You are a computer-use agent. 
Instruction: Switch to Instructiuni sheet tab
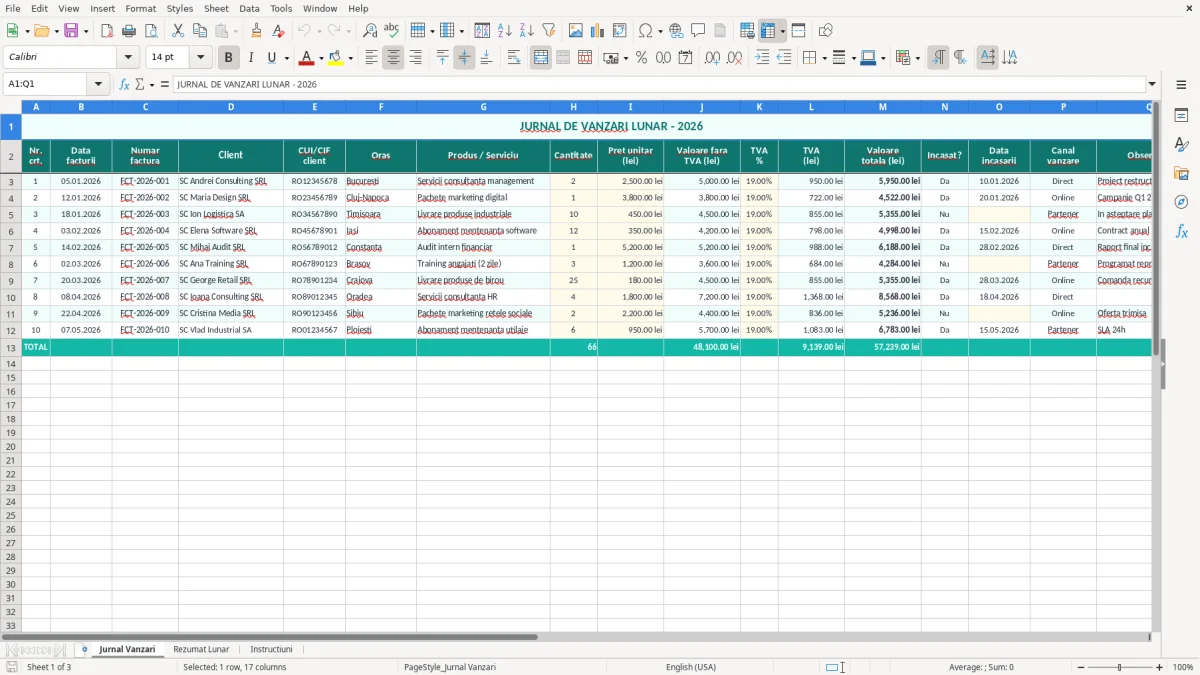pos(271,649)
